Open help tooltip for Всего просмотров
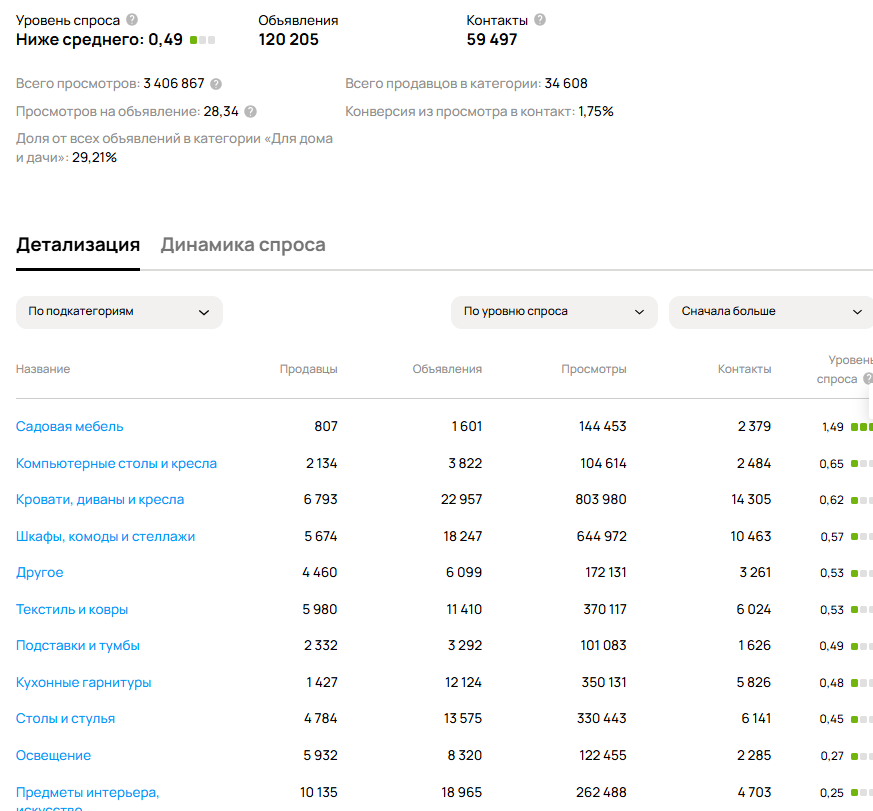The width and height of the screenshot is (873, 811). 216,84
